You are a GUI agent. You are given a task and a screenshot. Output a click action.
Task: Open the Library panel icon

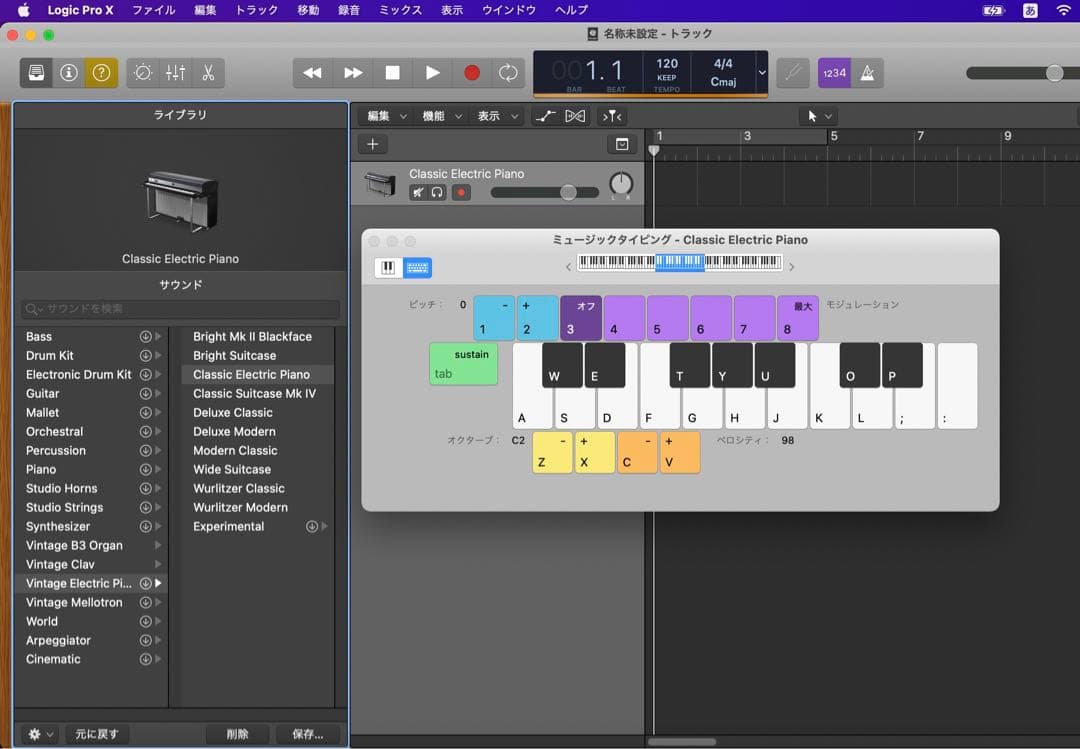click(x=37, y=73)
